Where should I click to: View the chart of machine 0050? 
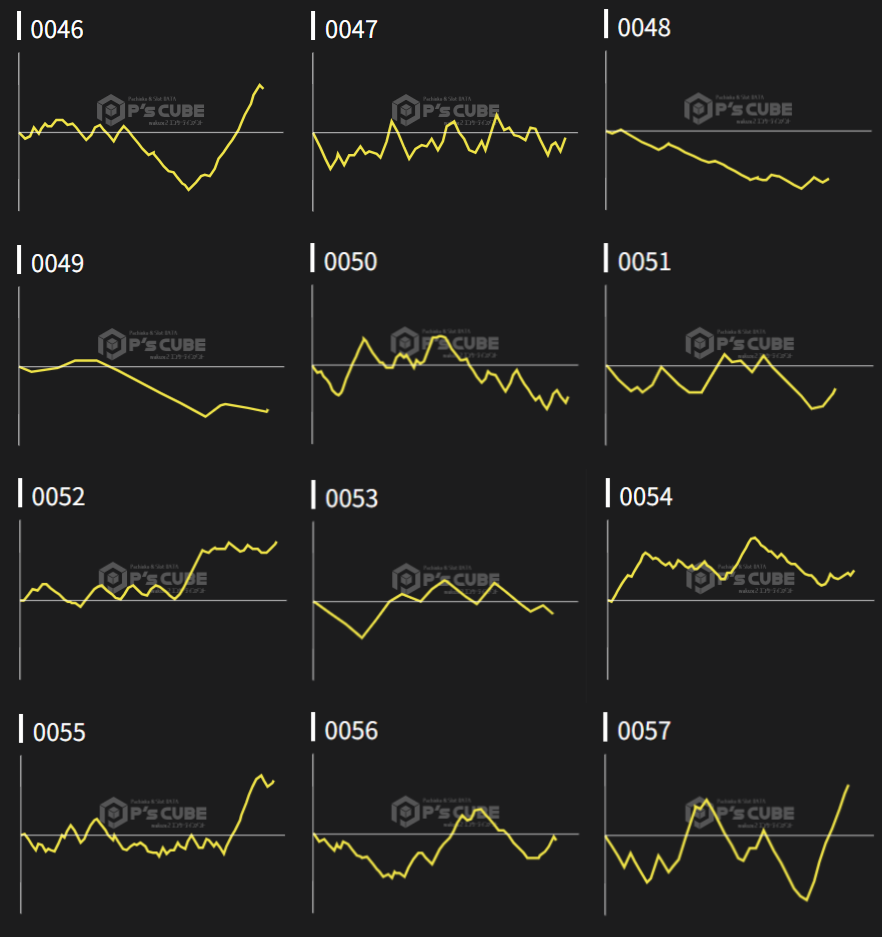445,366
